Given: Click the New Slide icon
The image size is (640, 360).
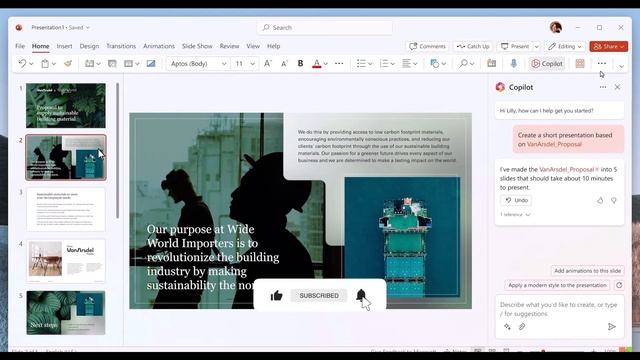Looking at the screenshot, I should [x=89, y=64].
